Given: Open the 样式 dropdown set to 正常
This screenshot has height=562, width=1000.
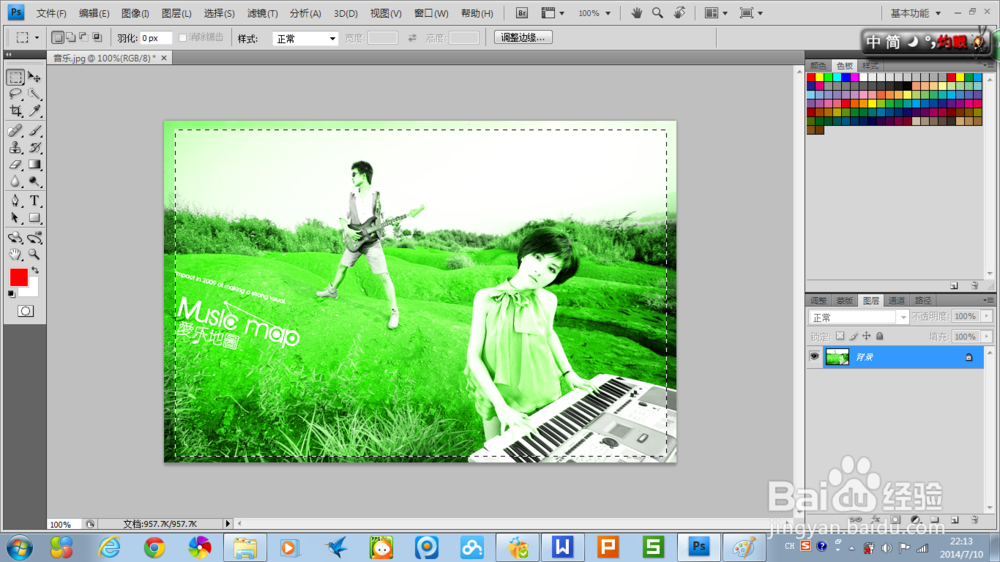Looking at the screenshot, I should click(305, 38).
